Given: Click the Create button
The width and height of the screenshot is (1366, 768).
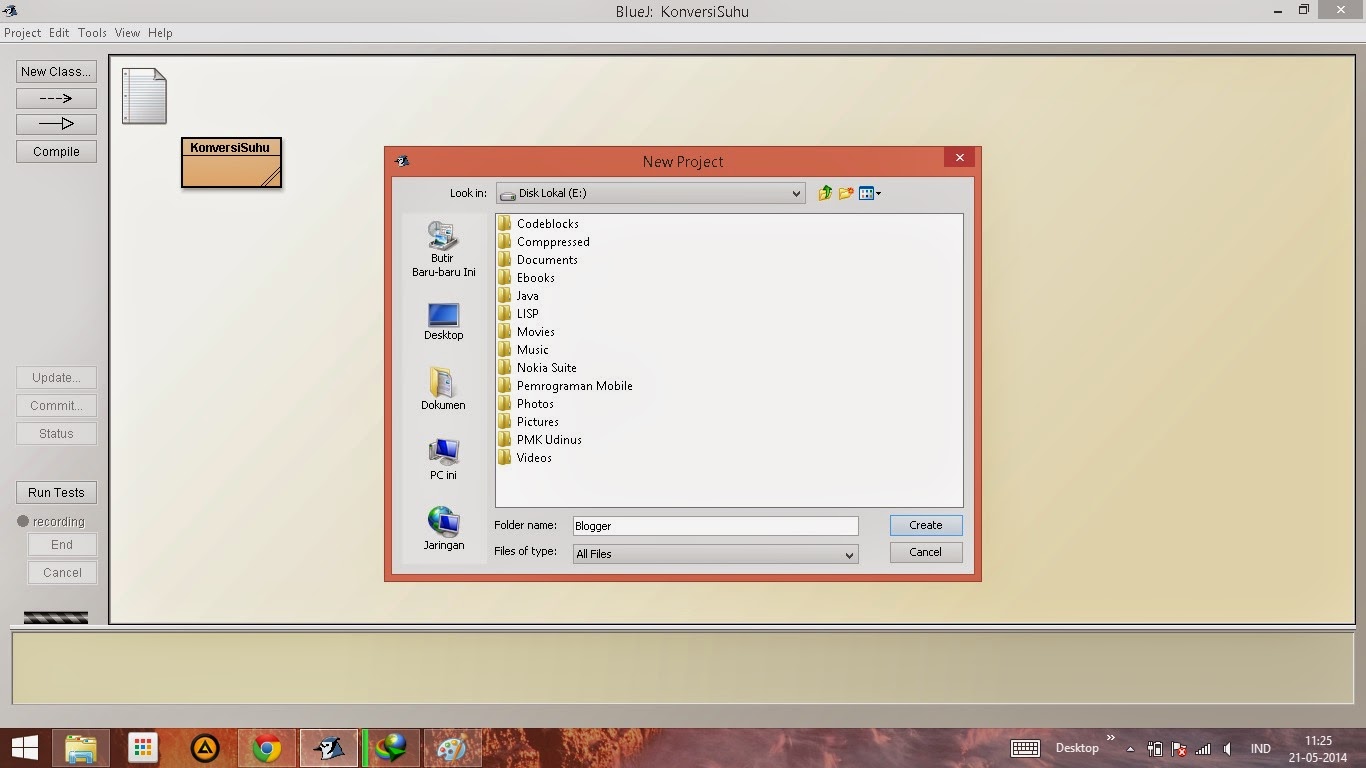Looking at the screenshot, I should pyautogui.click(x=926, y=525).
